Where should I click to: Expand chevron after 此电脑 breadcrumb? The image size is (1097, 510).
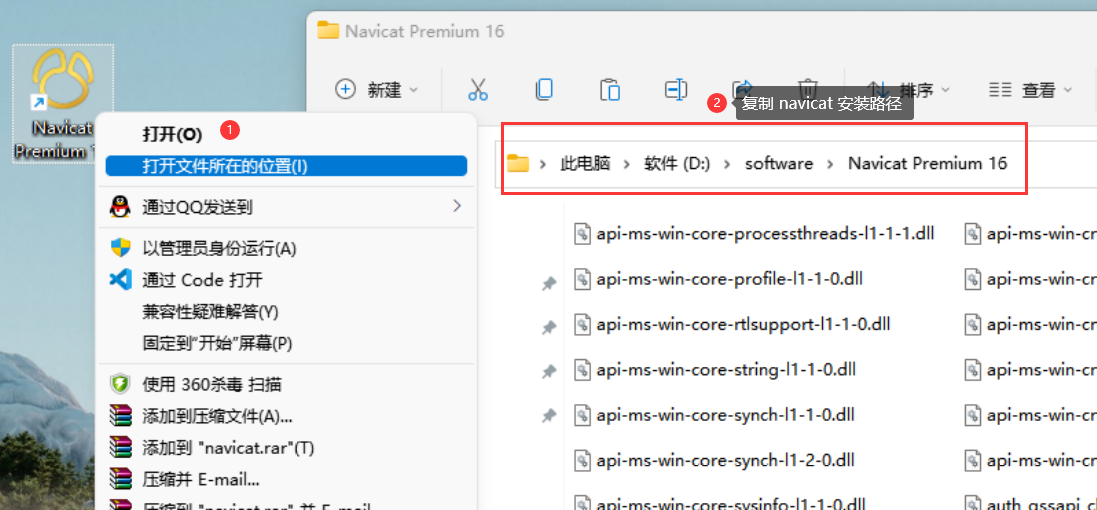pyautogui.click(x=628, y=164)
